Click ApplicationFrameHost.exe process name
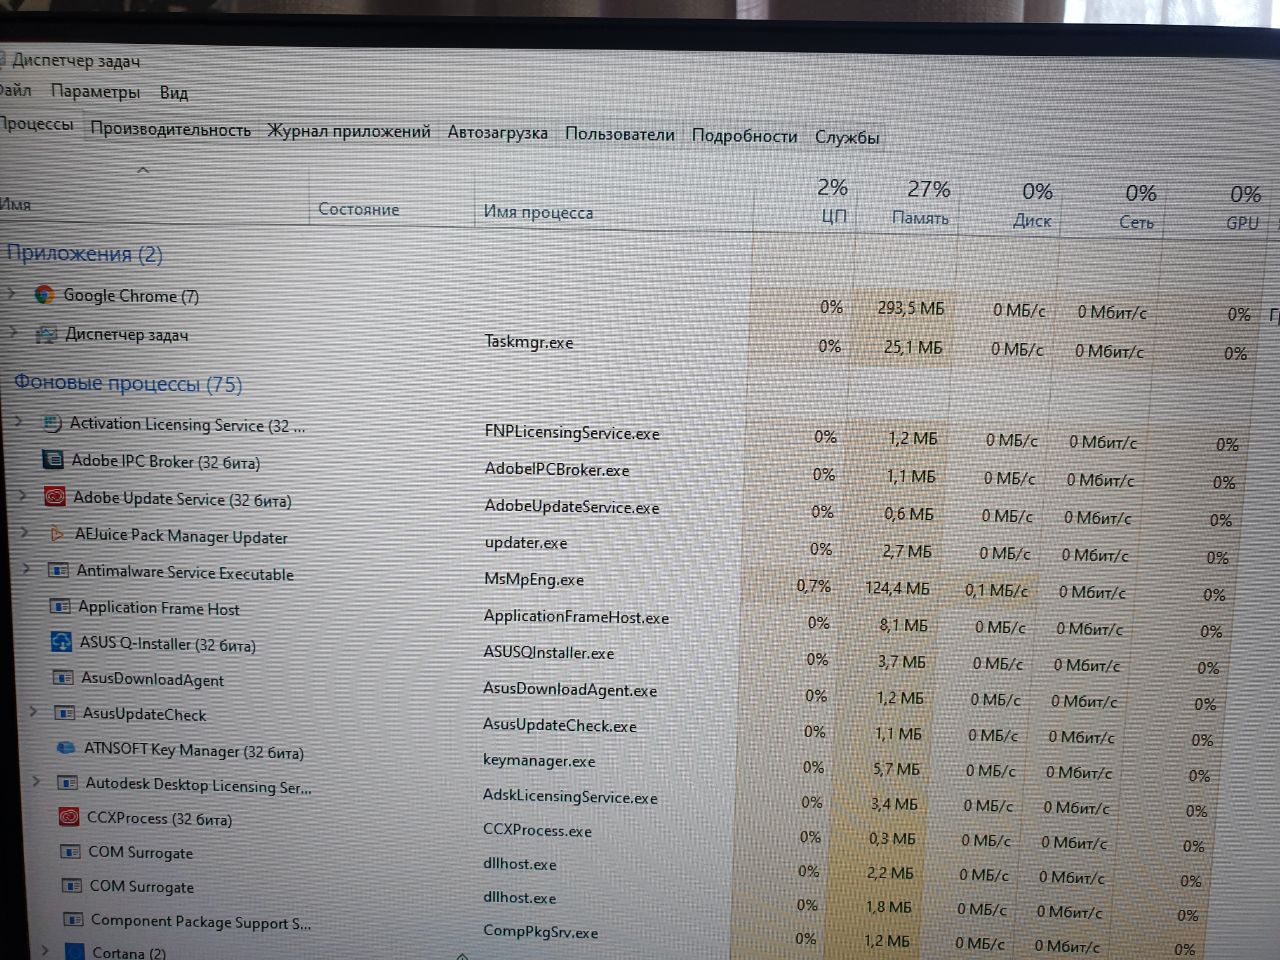 pos(577,616)
